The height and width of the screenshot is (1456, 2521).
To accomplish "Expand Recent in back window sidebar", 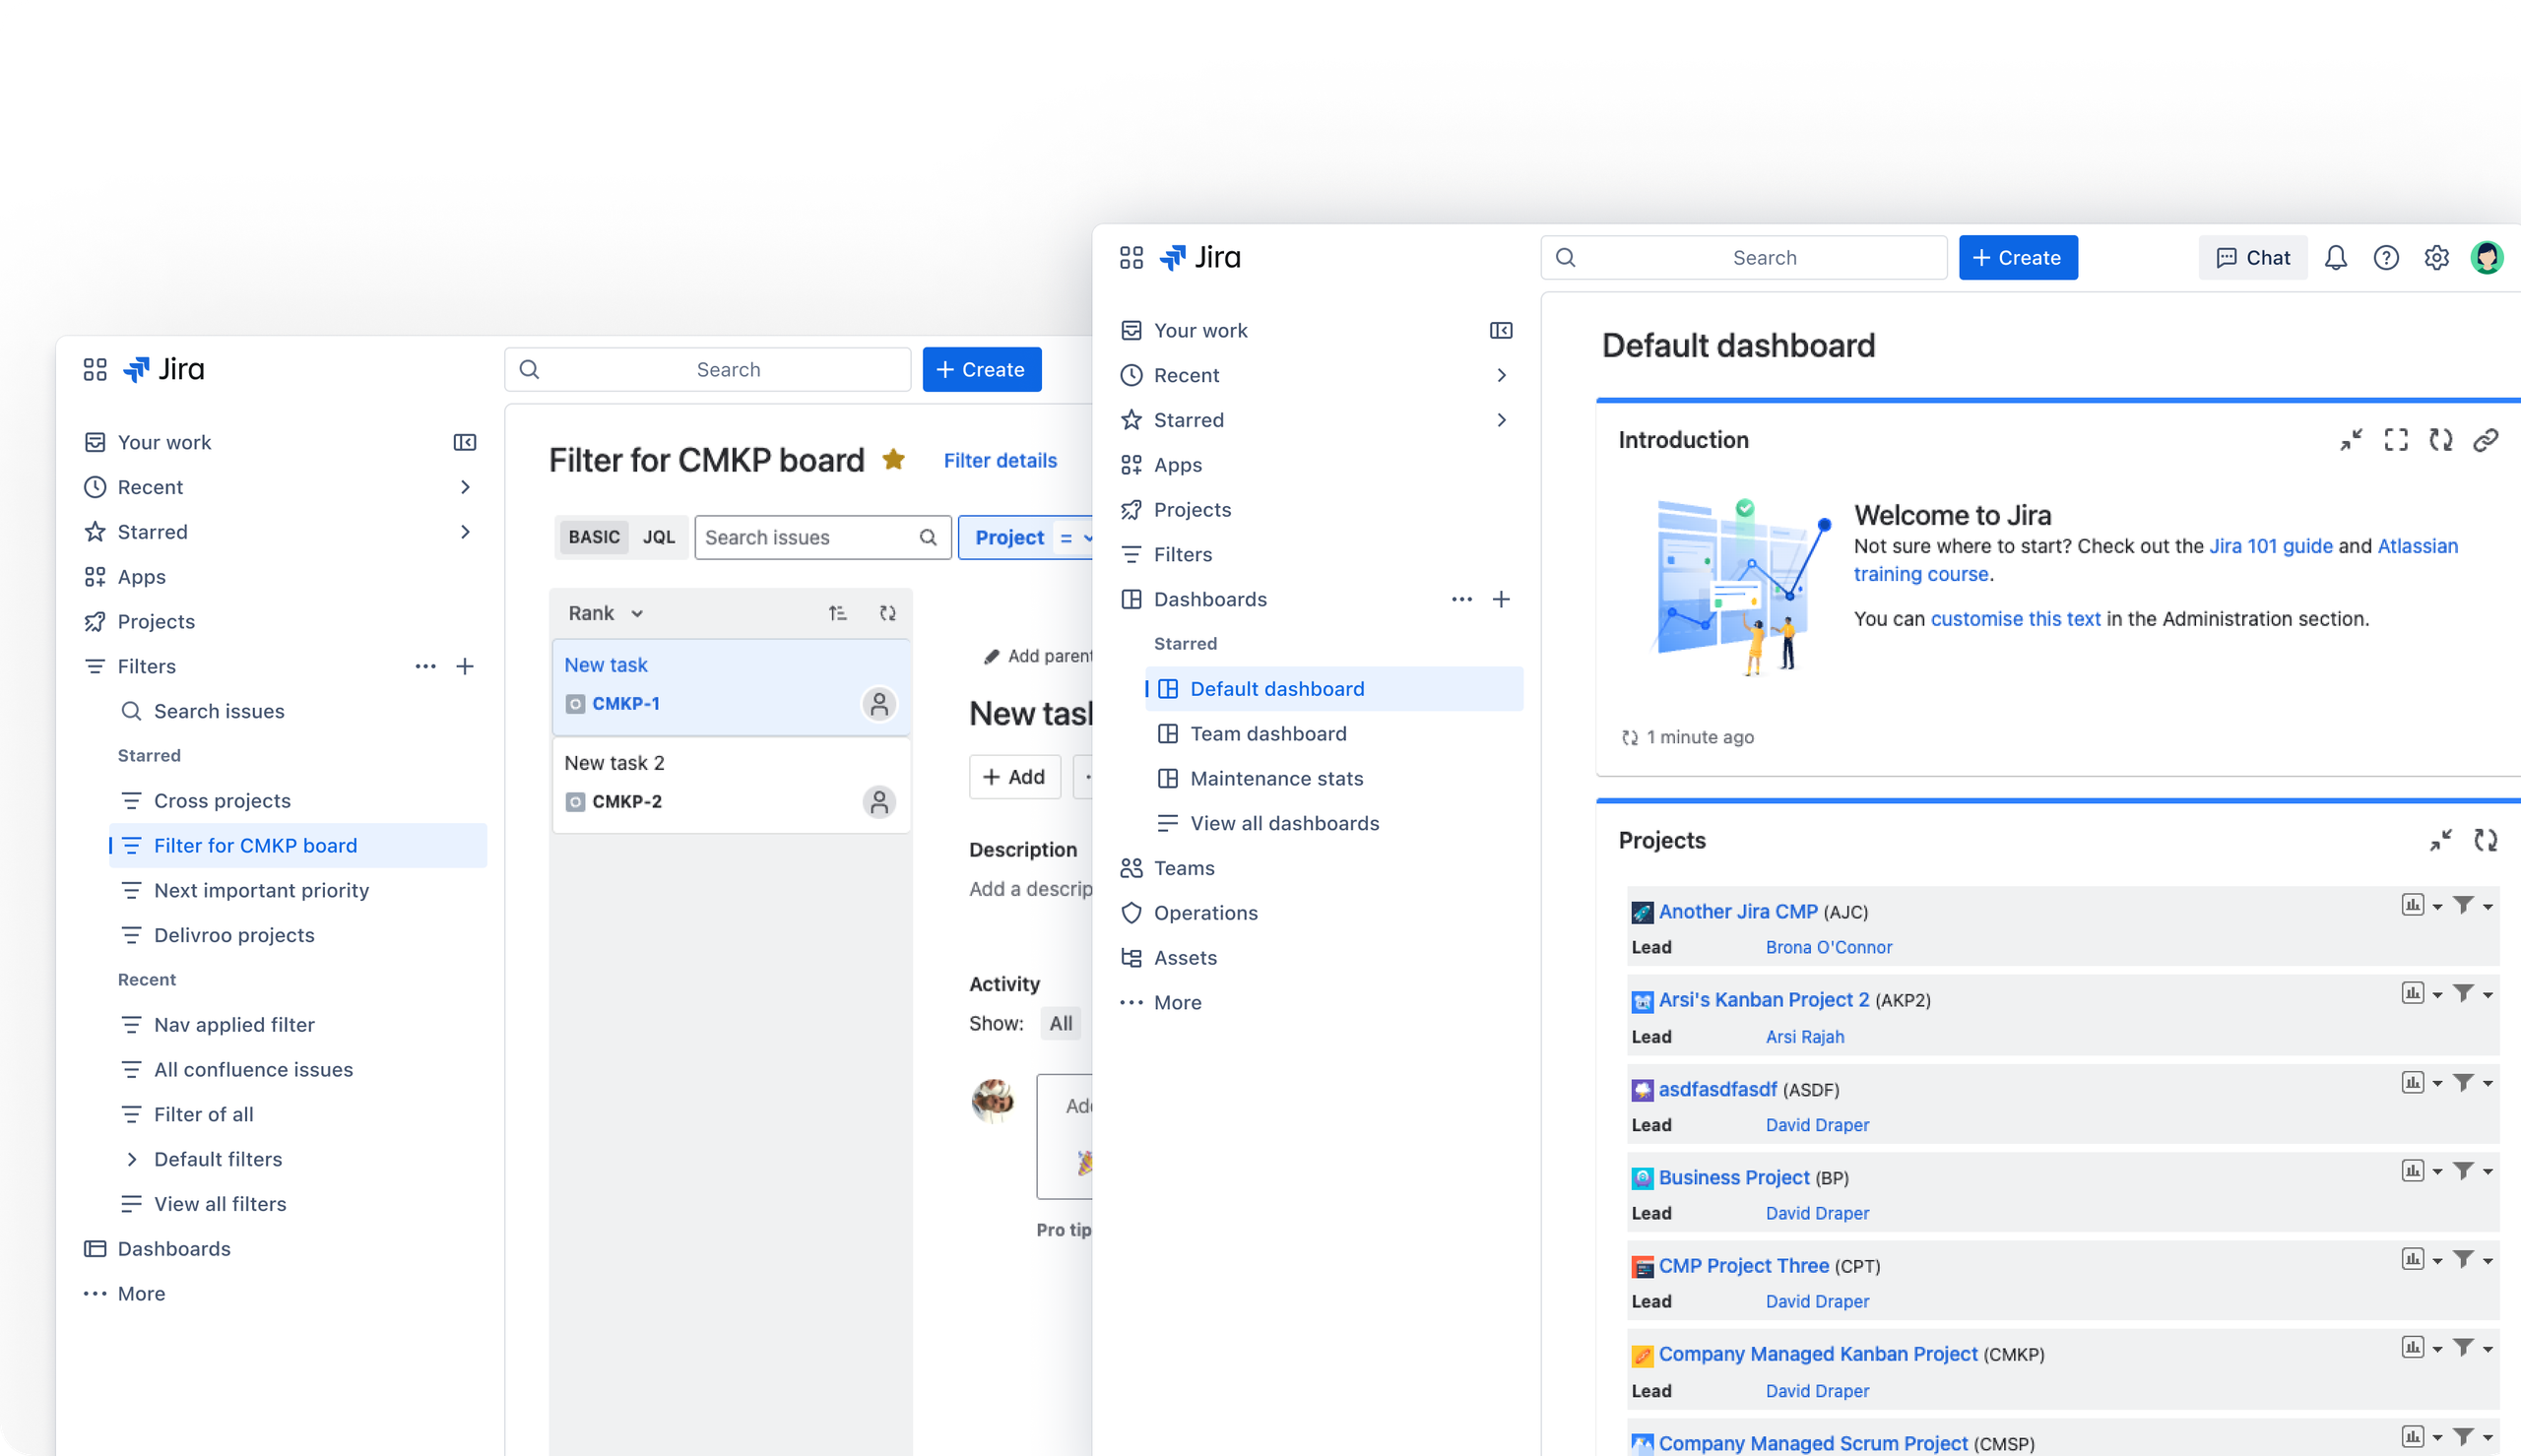I will 465,488.
